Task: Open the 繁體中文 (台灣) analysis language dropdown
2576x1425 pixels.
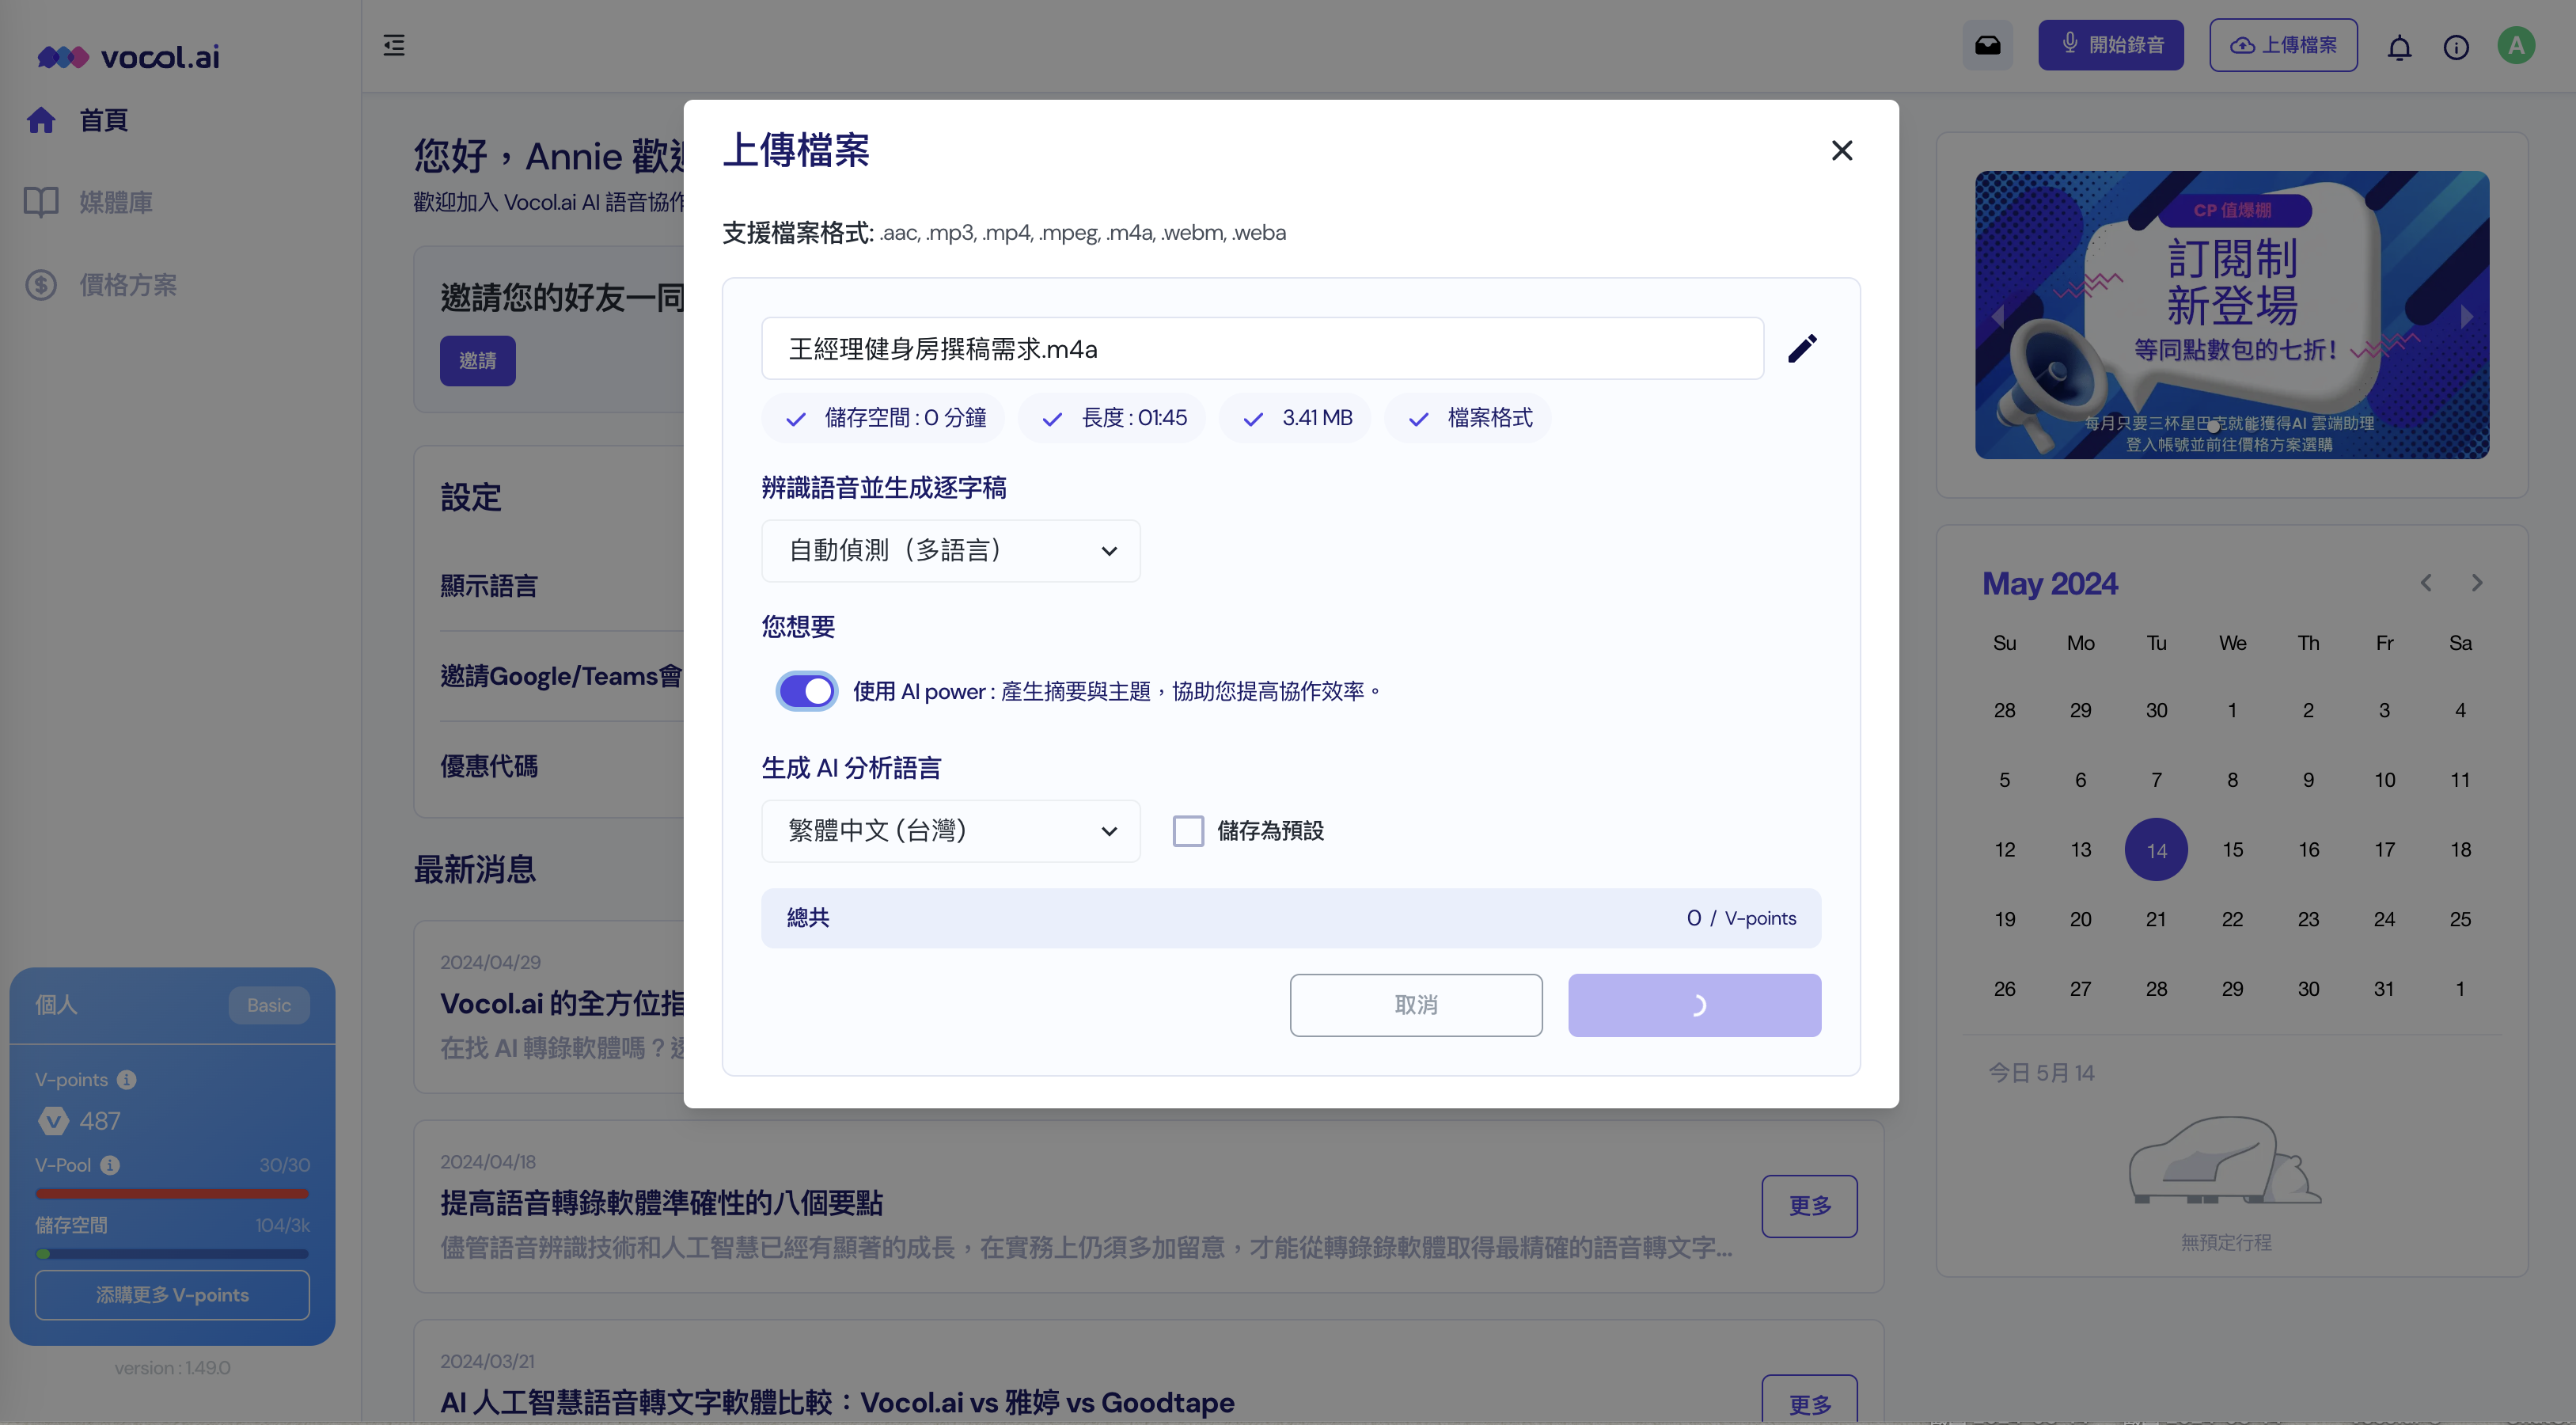Action: pos(950,831)
